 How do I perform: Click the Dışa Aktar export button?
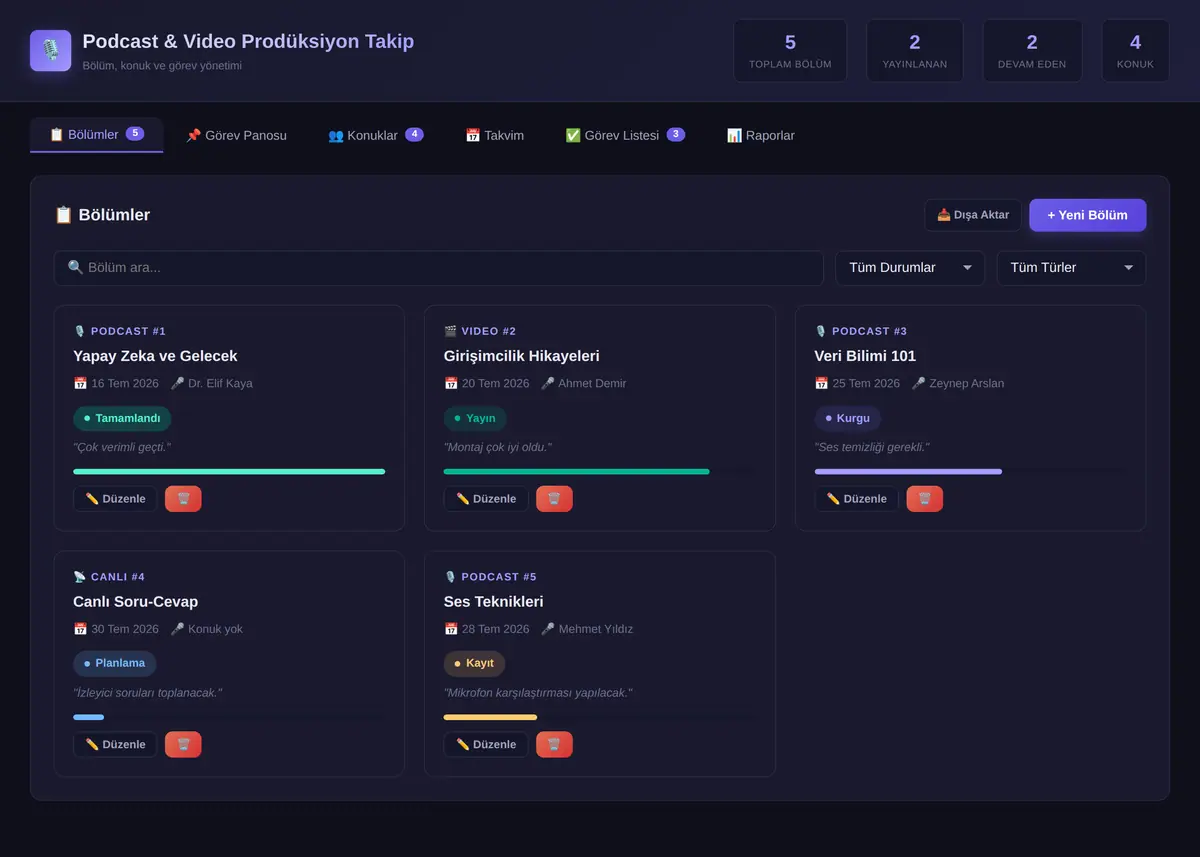973,215
